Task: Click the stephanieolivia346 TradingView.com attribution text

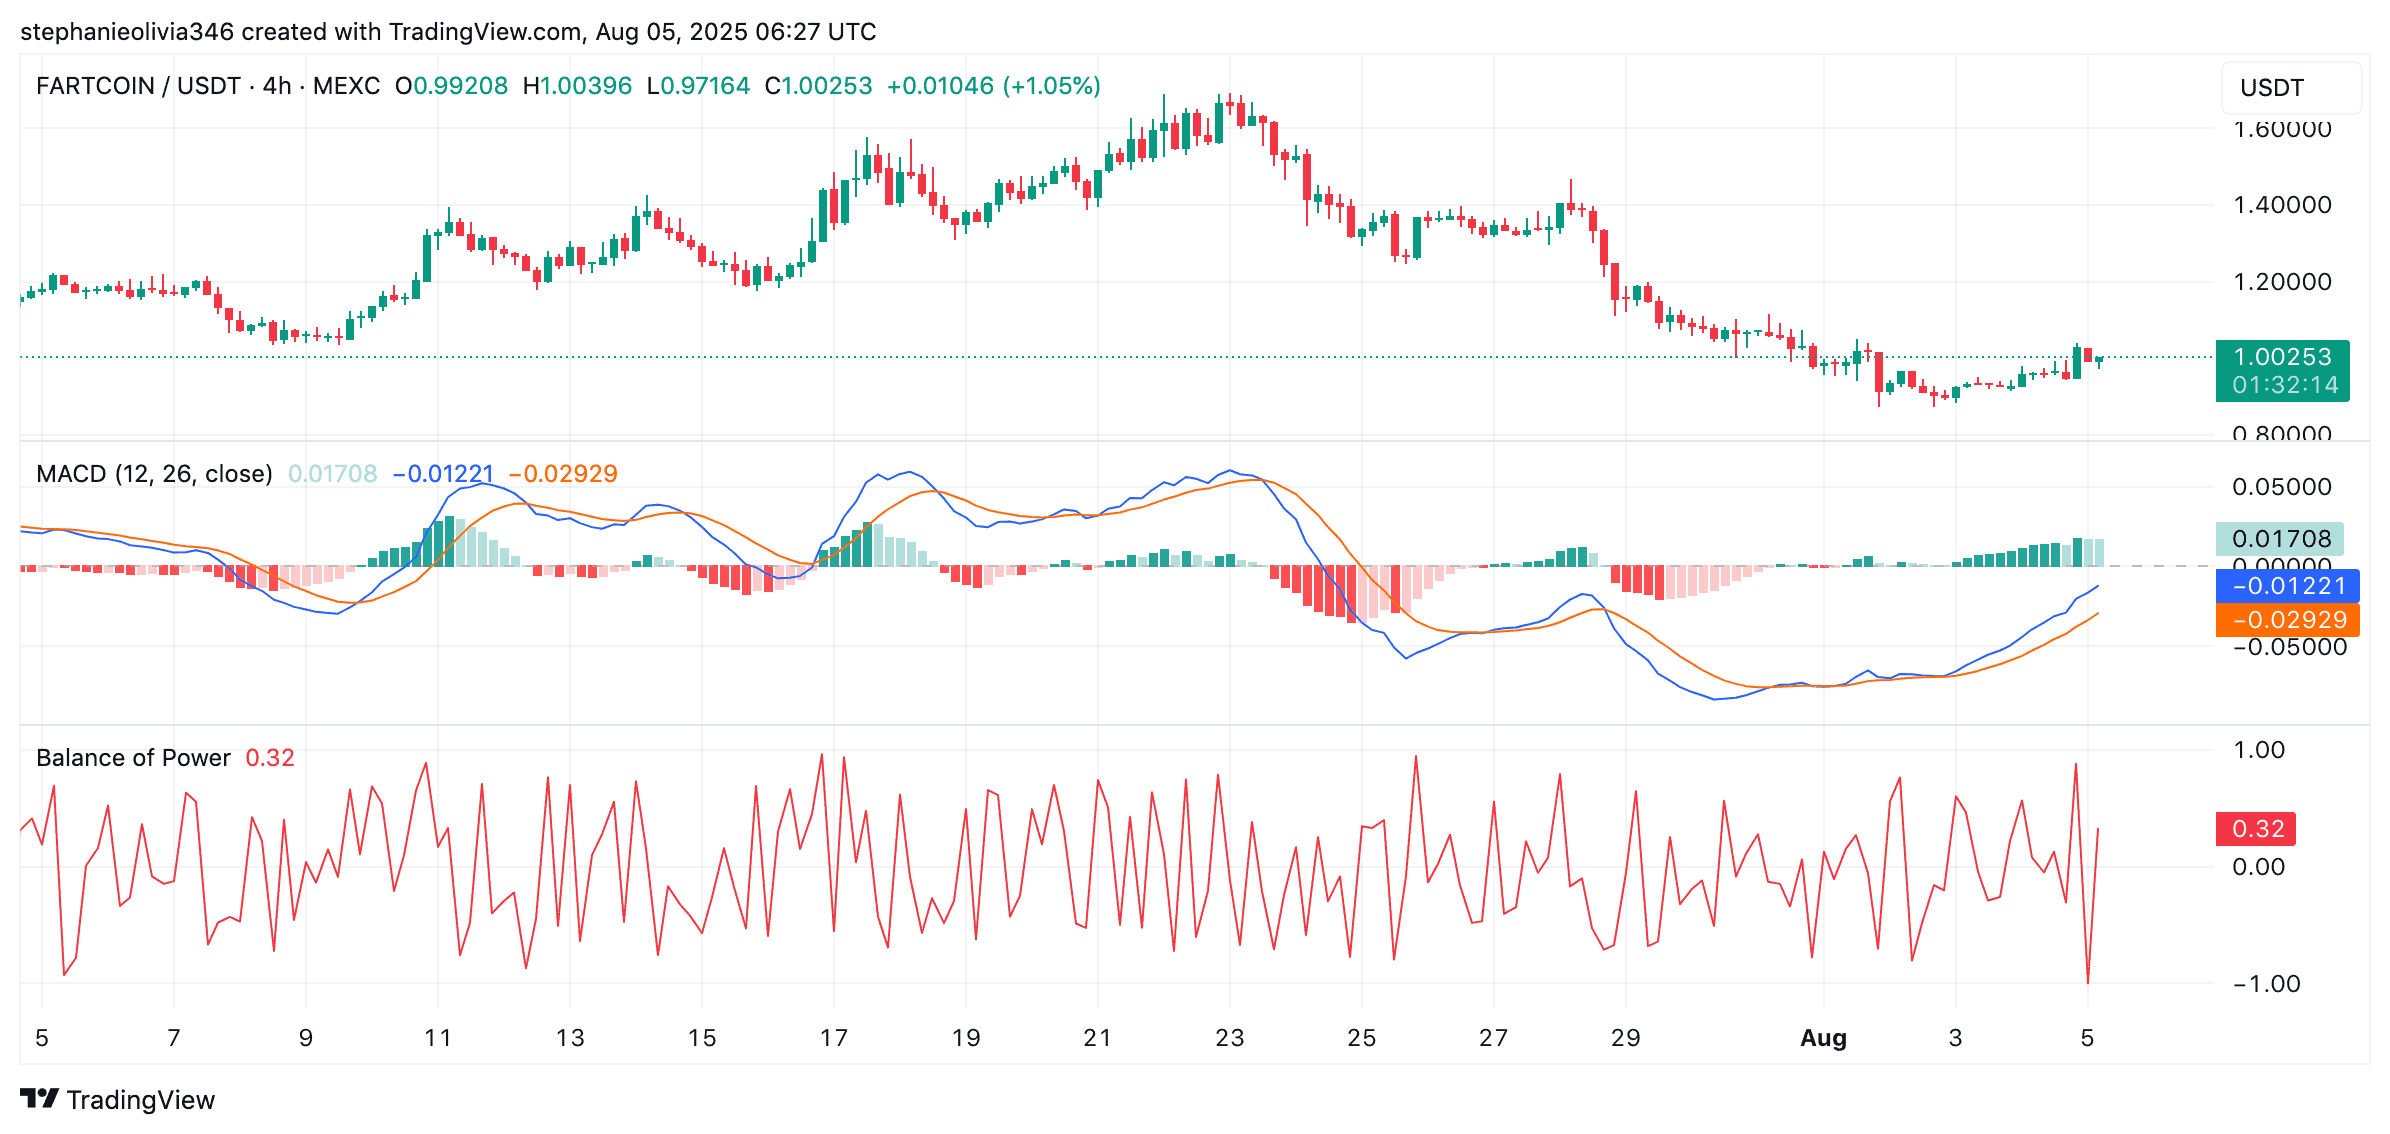Action: point(447,32)
